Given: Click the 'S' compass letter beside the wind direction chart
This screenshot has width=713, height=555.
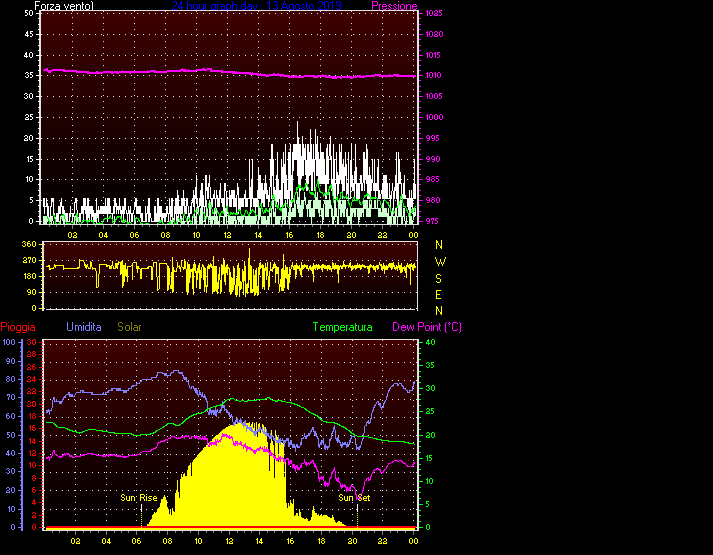Looking at the screenshot, I should (438, 279).
